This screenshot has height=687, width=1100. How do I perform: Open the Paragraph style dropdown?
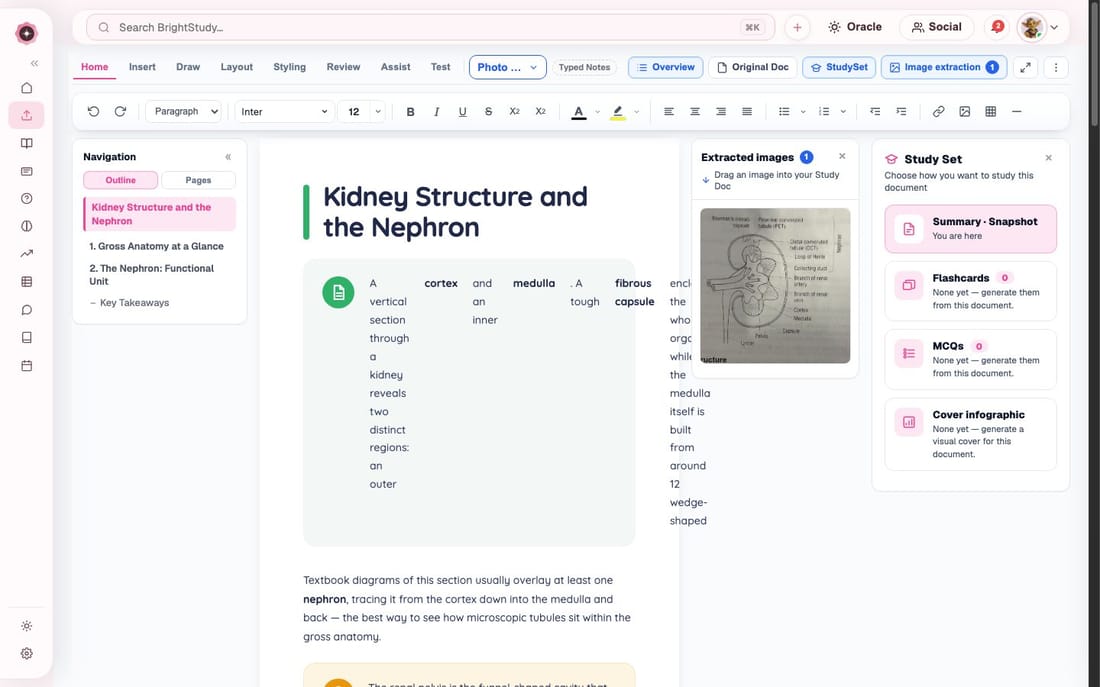pos(184,112)
